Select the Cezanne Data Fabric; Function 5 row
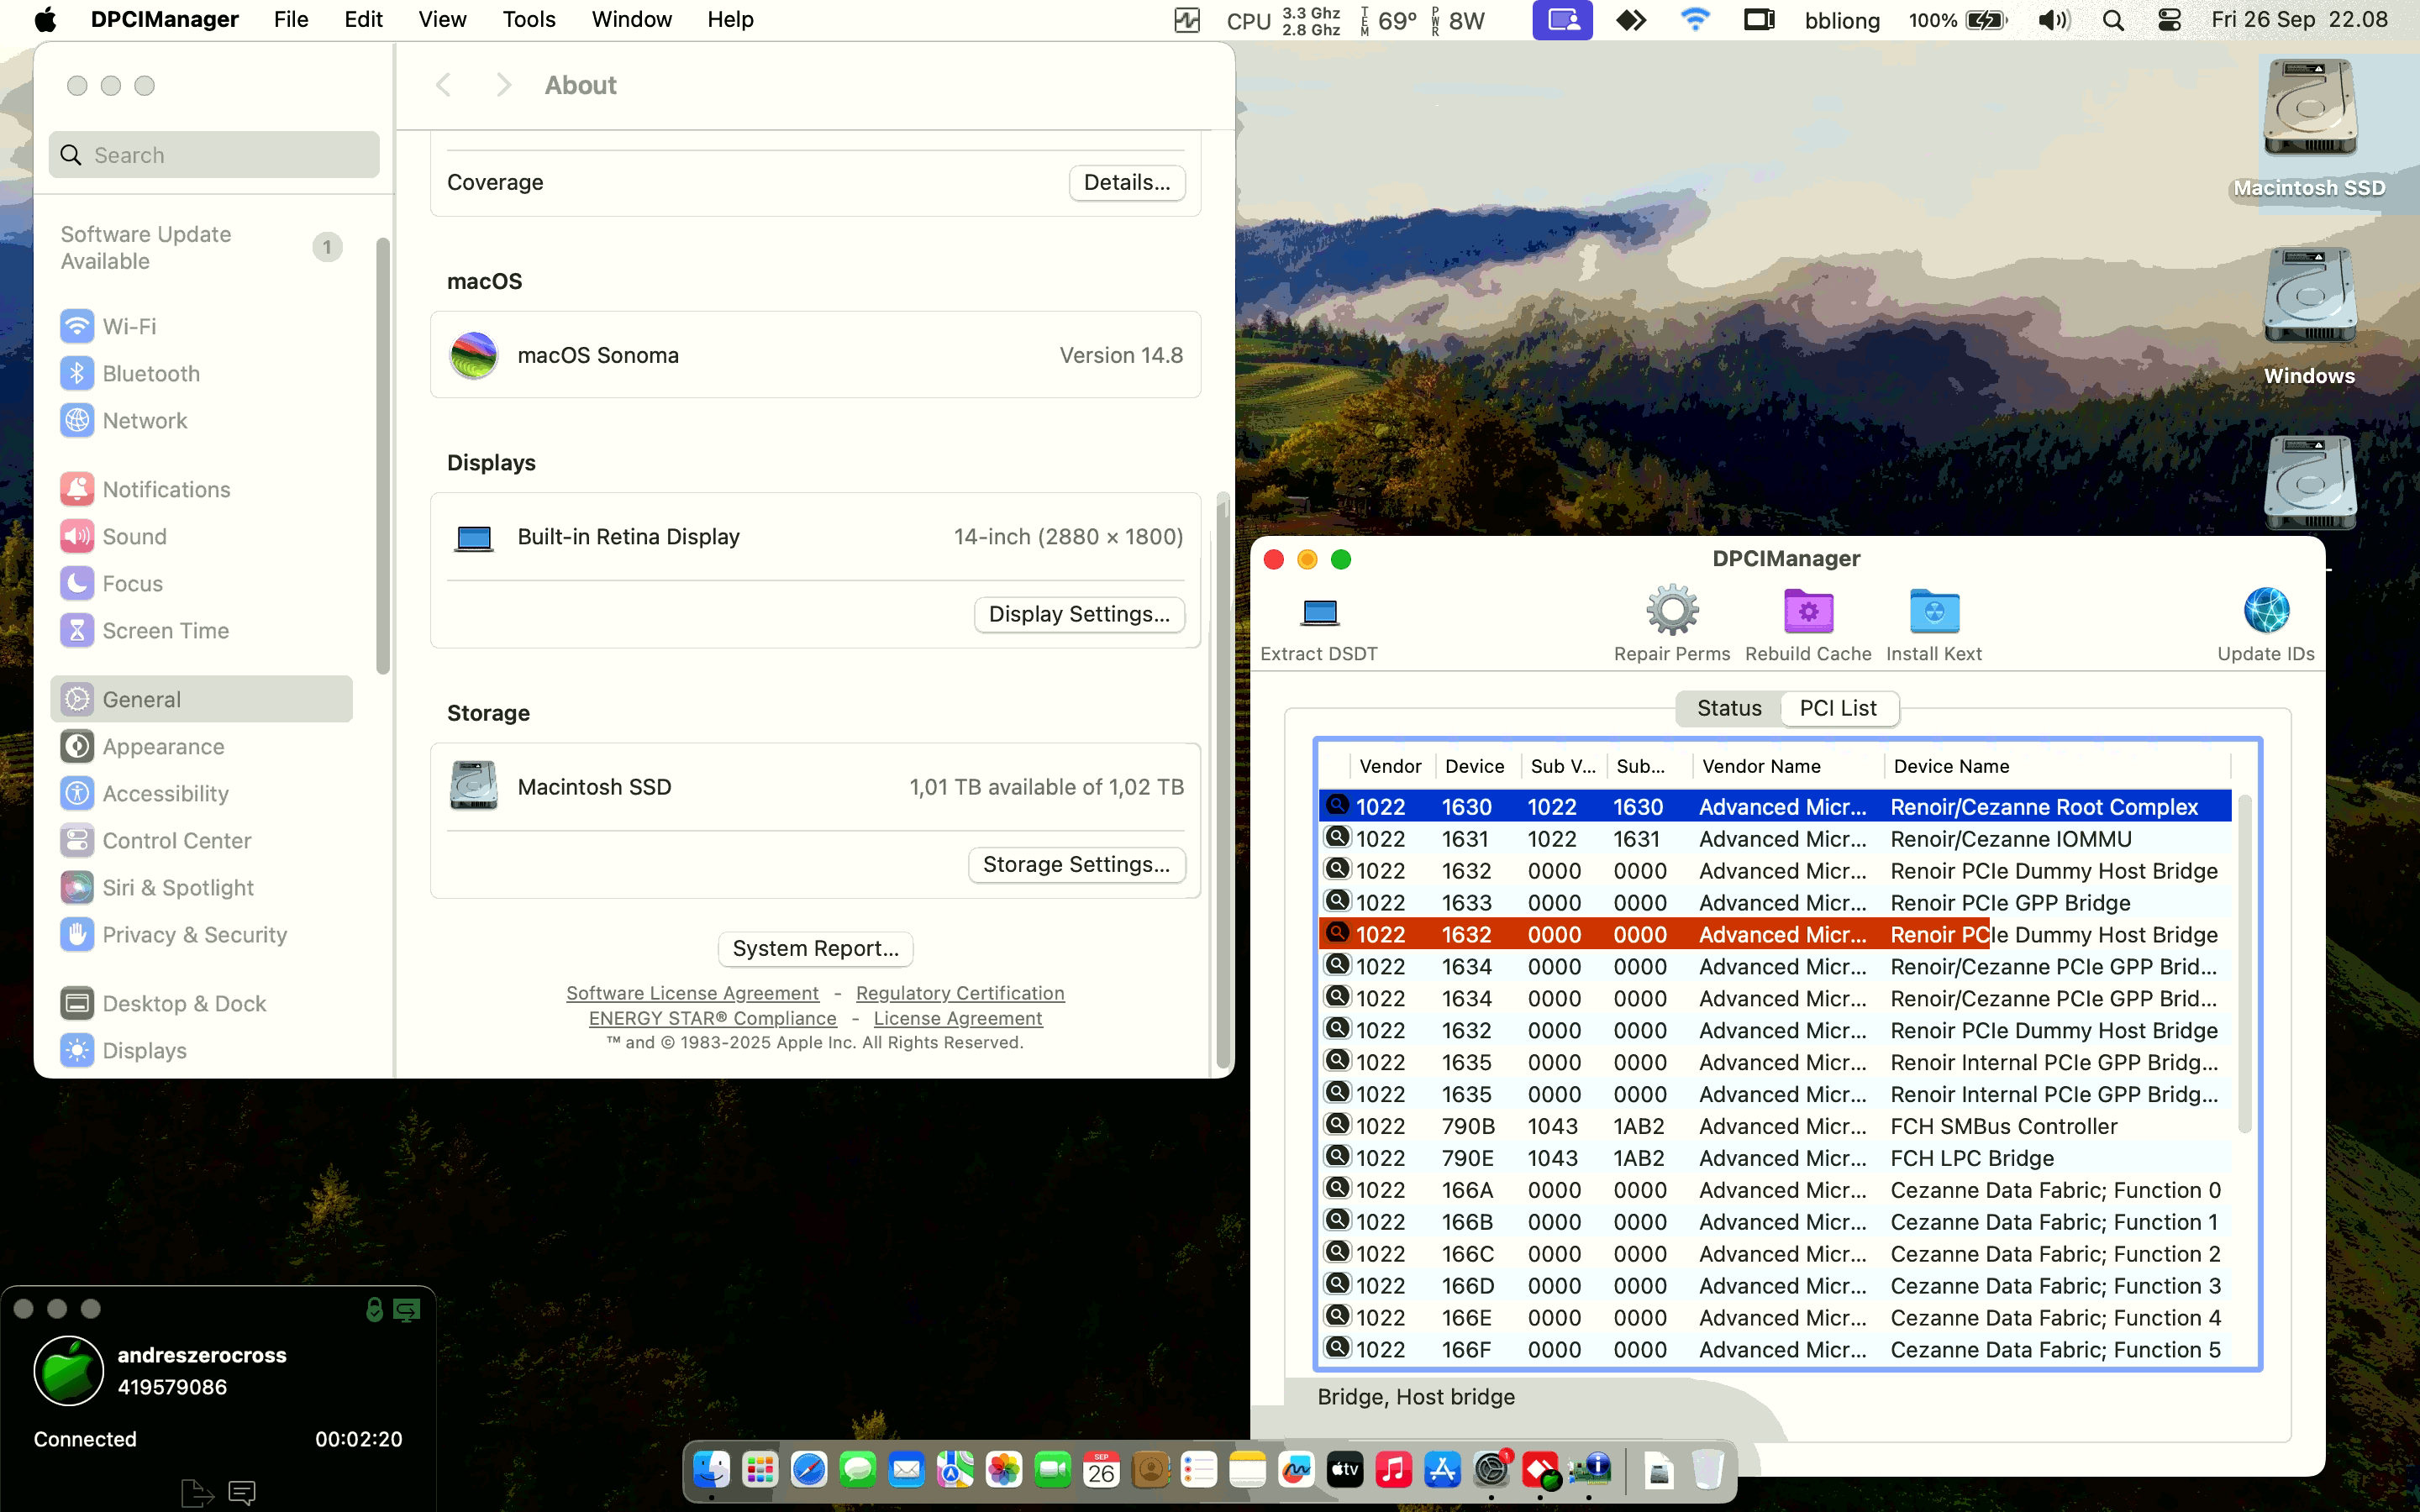Image resolution: width=2420 pixels, height=1512 pixels. pos(1775,1349)
